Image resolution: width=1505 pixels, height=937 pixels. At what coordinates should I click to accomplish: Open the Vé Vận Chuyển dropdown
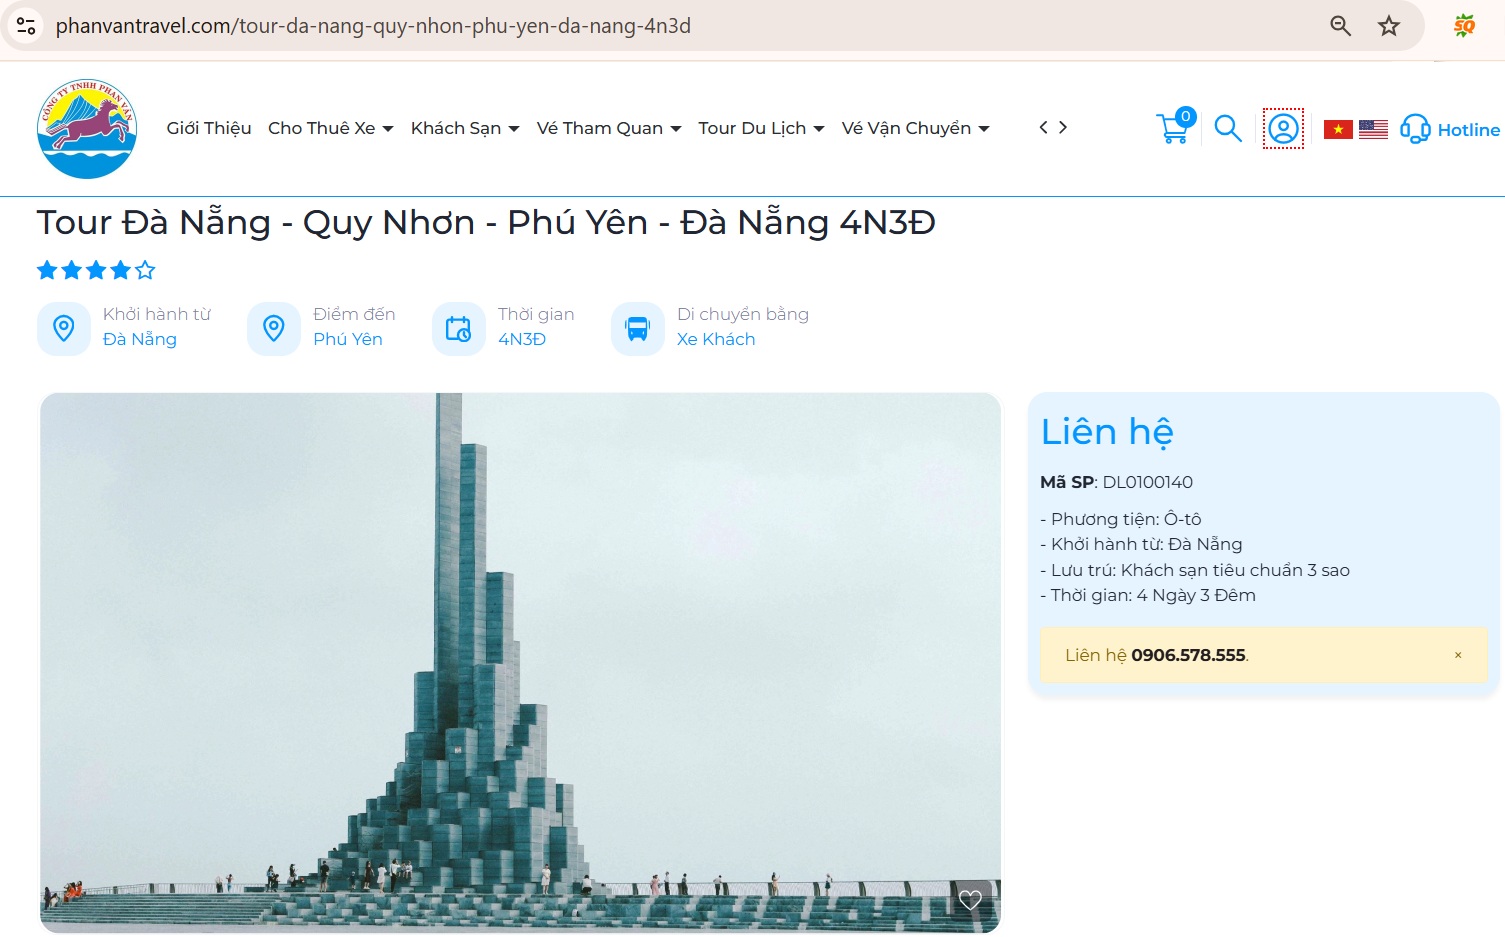(x=907, y=128)
